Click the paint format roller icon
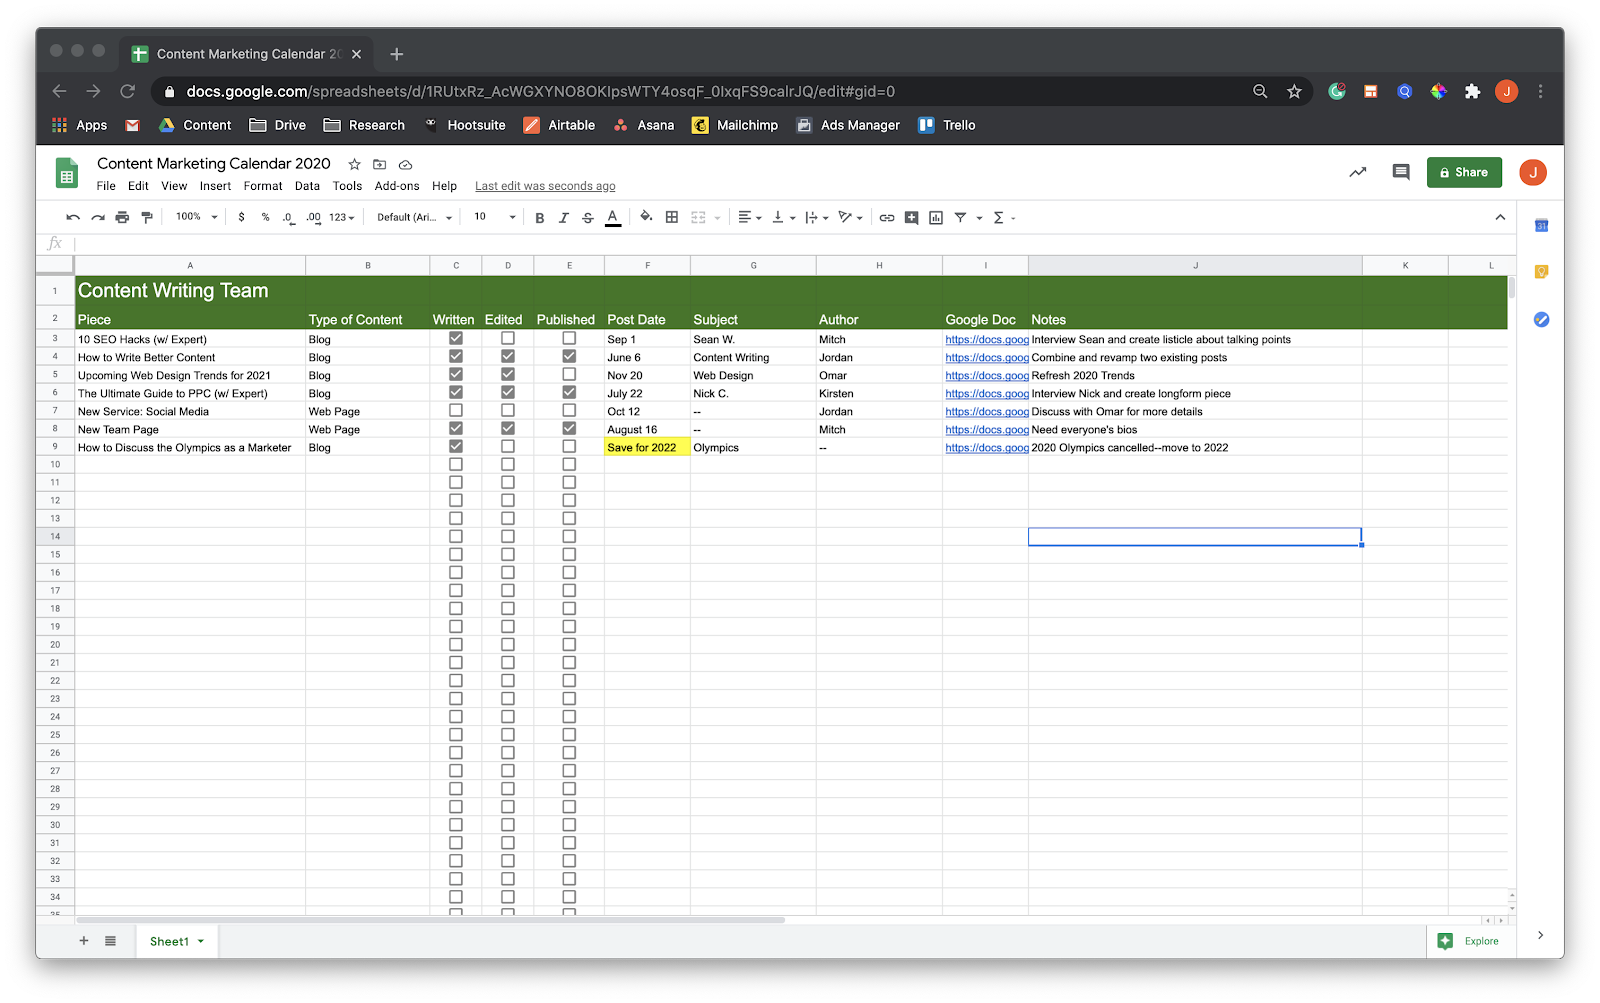1600x1003 pixels. [x=147, y=218]
